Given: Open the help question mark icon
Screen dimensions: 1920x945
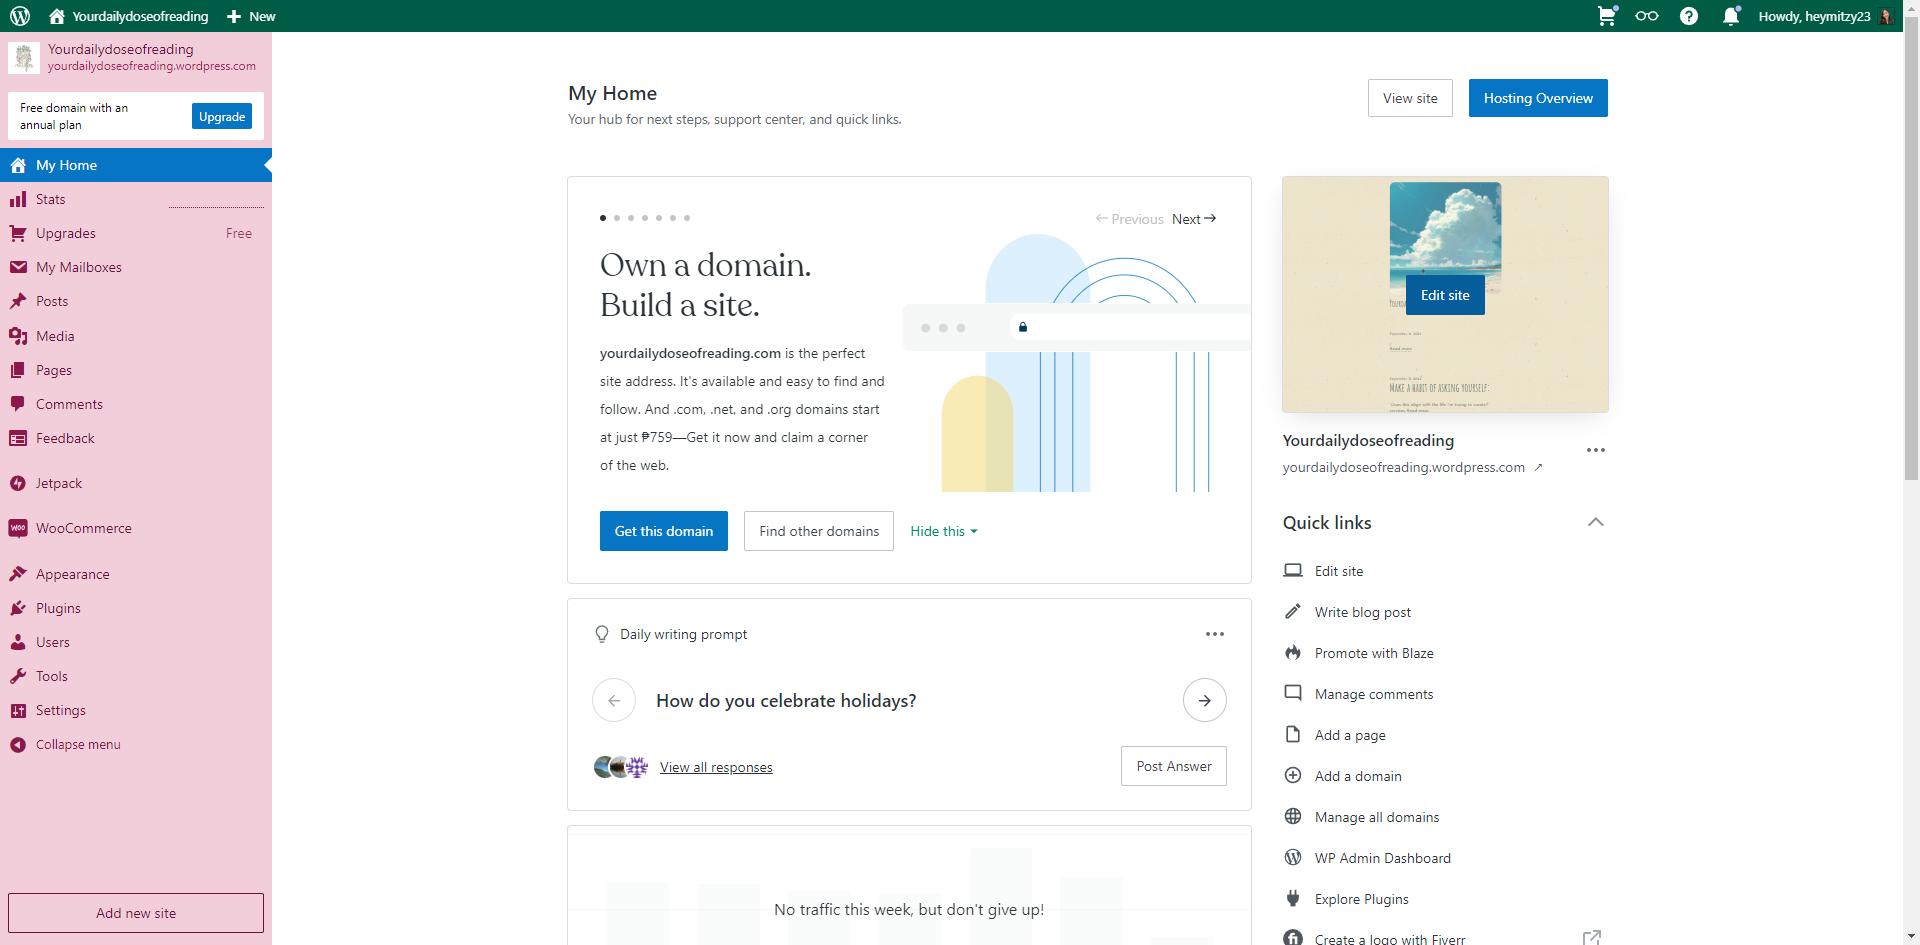Looking at the screenshot, I should pyautogui.click(x=1689, y=16).
